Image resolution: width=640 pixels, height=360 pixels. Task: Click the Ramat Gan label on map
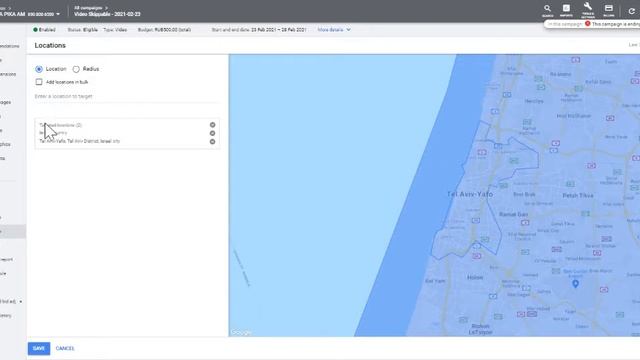[513, 214]
